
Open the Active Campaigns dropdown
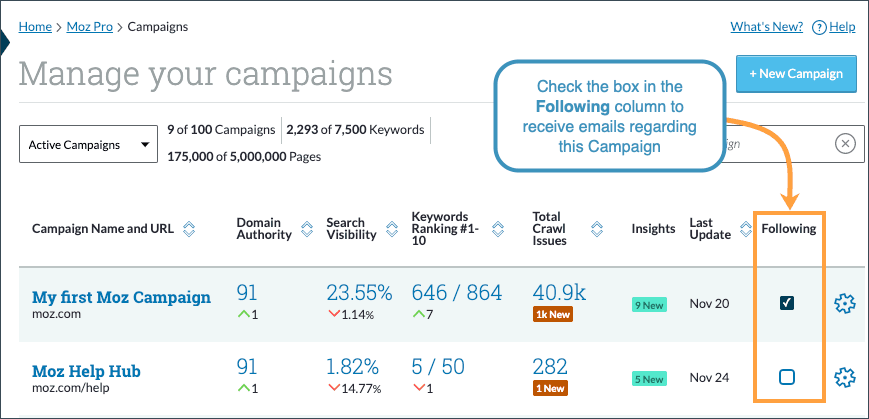click(x=89, y=145)
